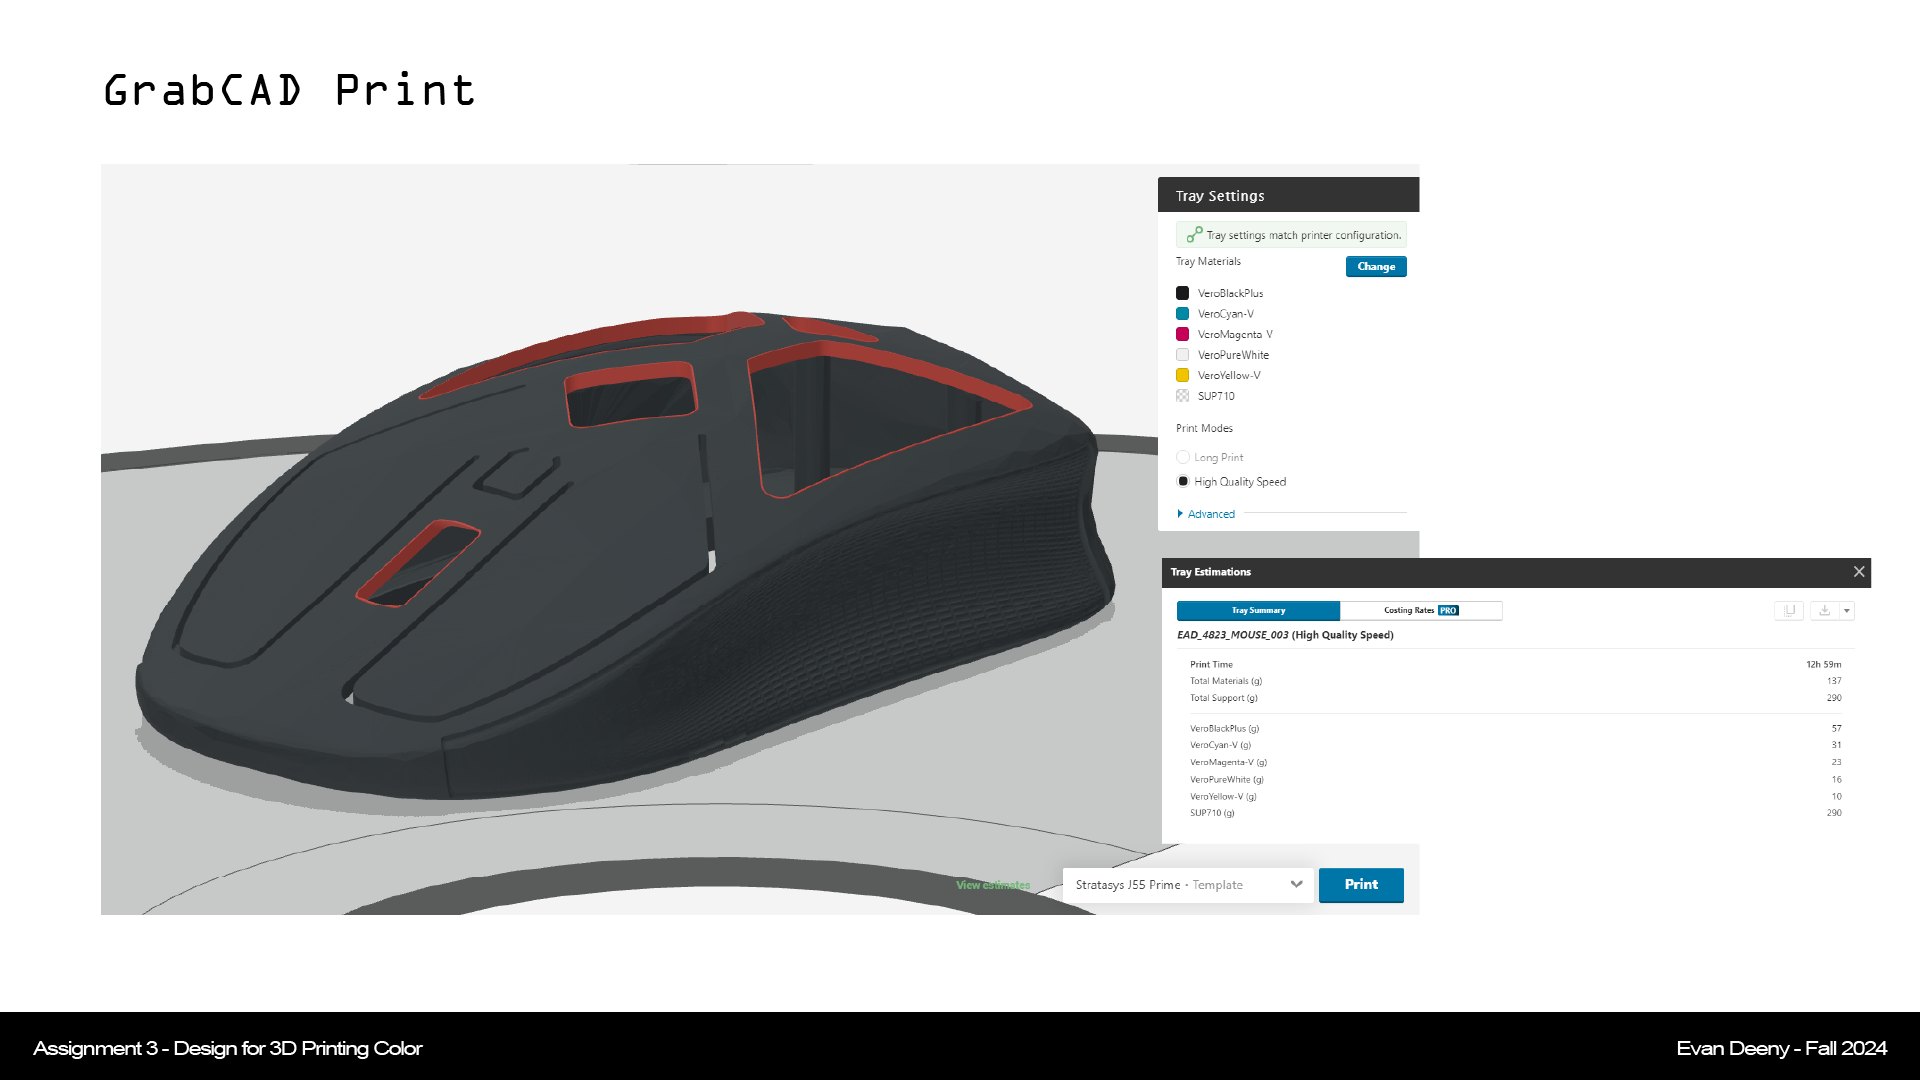
Task: Close the Tray Estimations panel
Action: pyautogui.click(x=1859, y=572)
